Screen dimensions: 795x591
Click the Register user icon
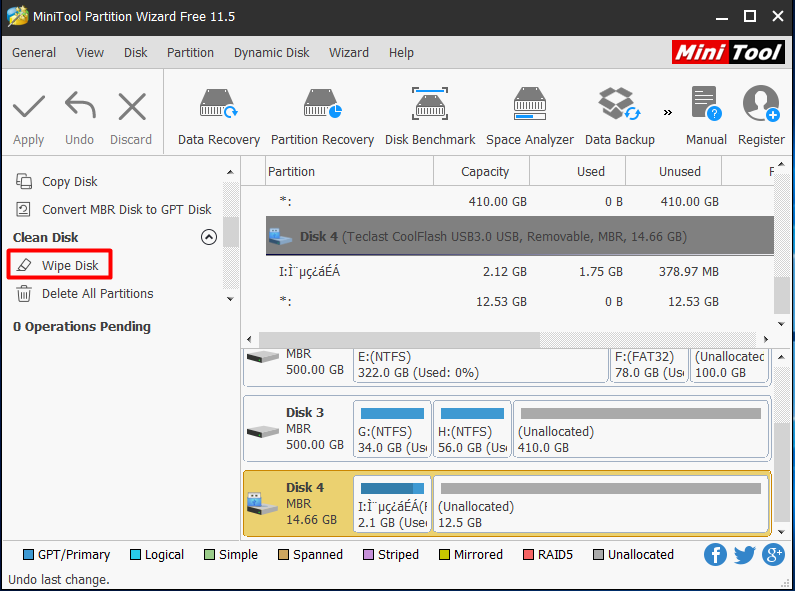[x=761, y=104]
